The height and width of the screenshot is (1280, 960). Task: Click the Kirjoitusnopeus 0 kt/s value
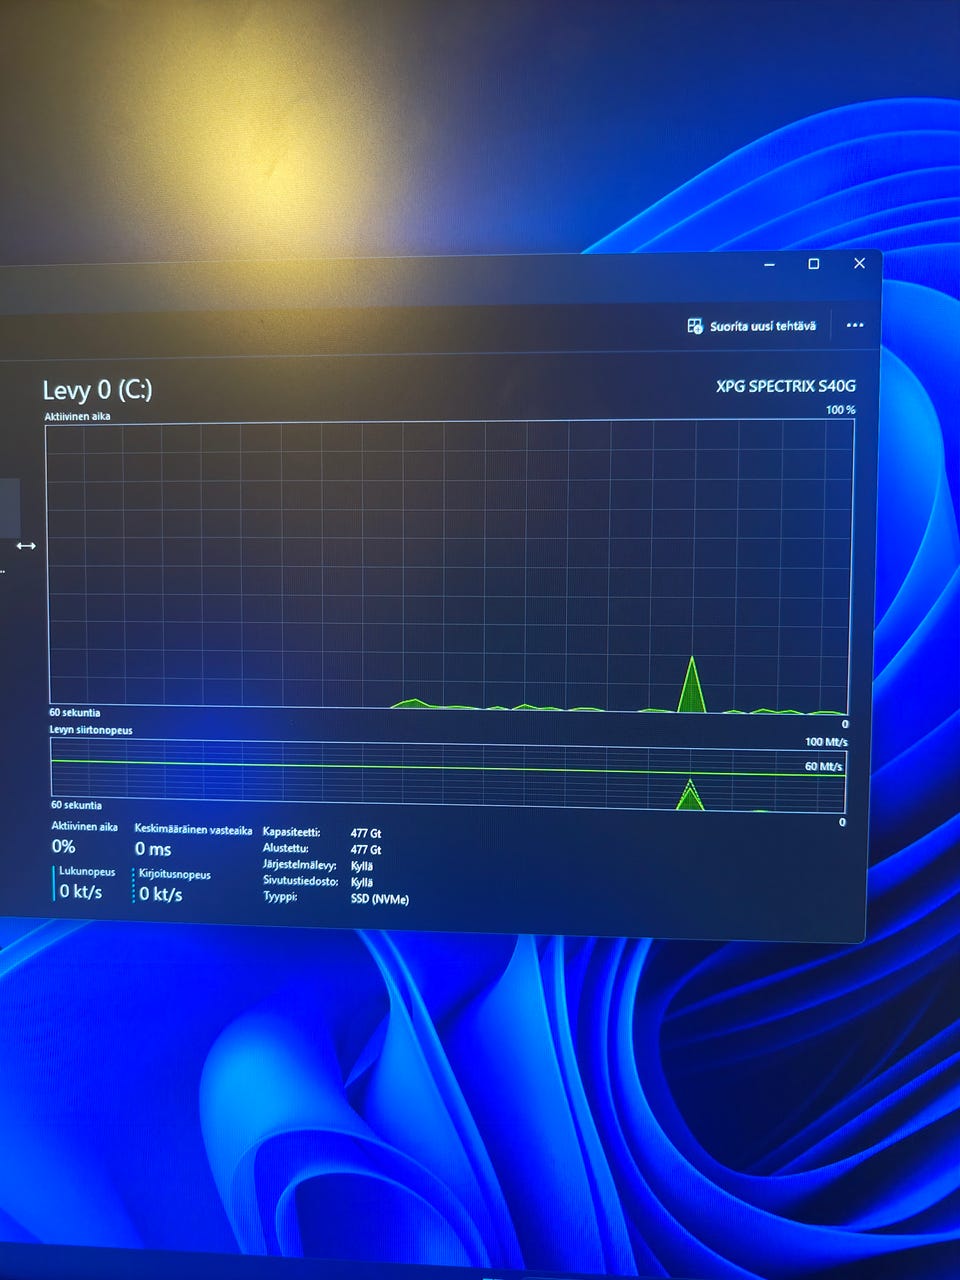click(160, 894)
